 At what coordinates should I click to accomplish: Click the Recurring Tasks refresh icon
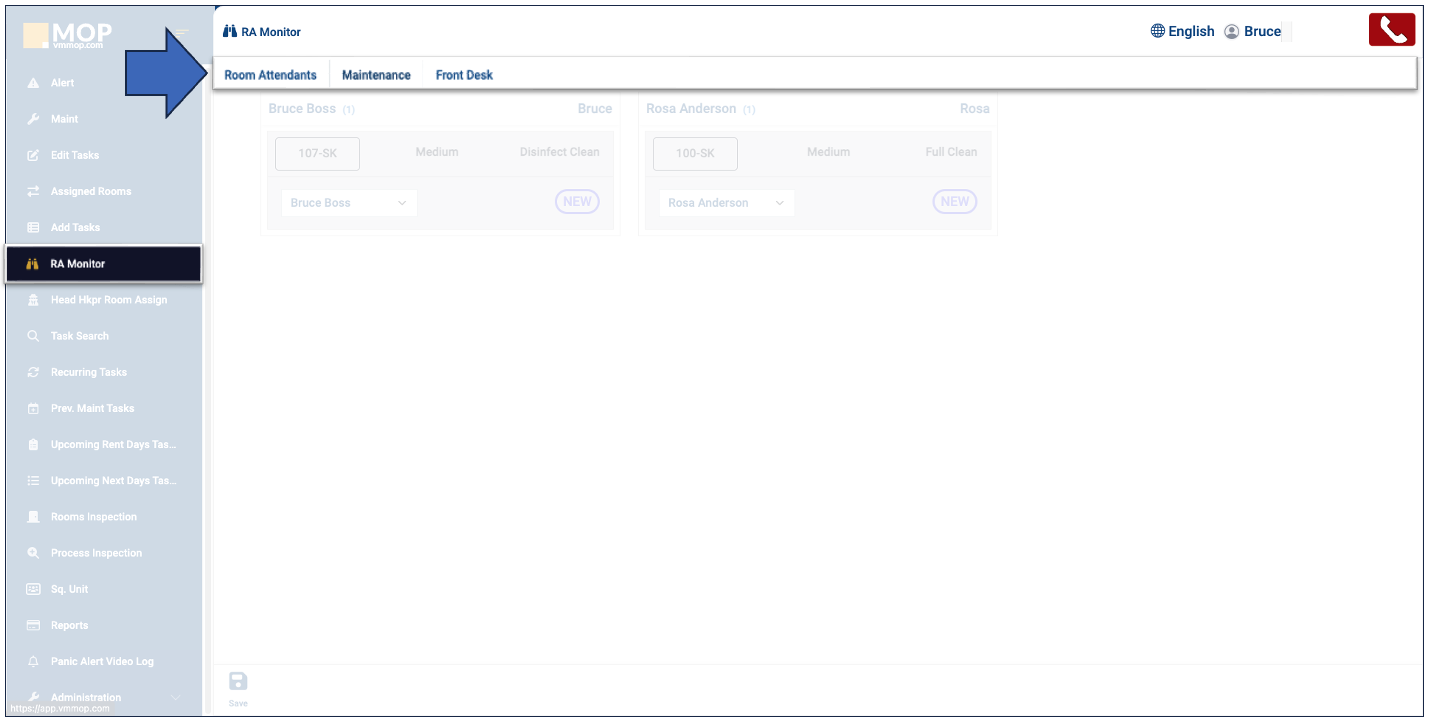[x=33, y=372]
